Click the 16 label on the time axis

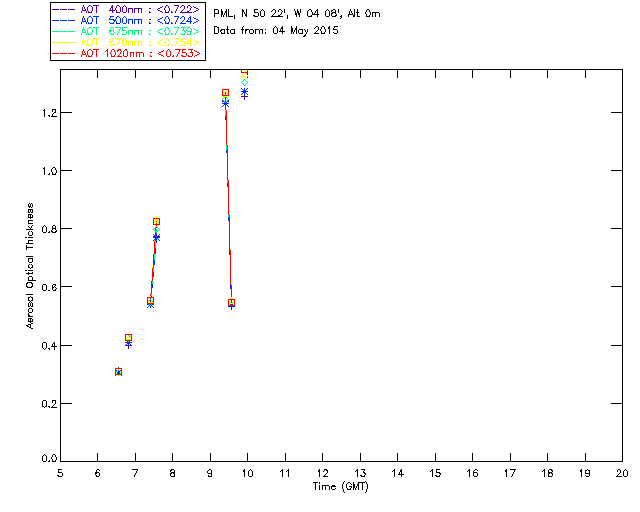click(472, 473)
